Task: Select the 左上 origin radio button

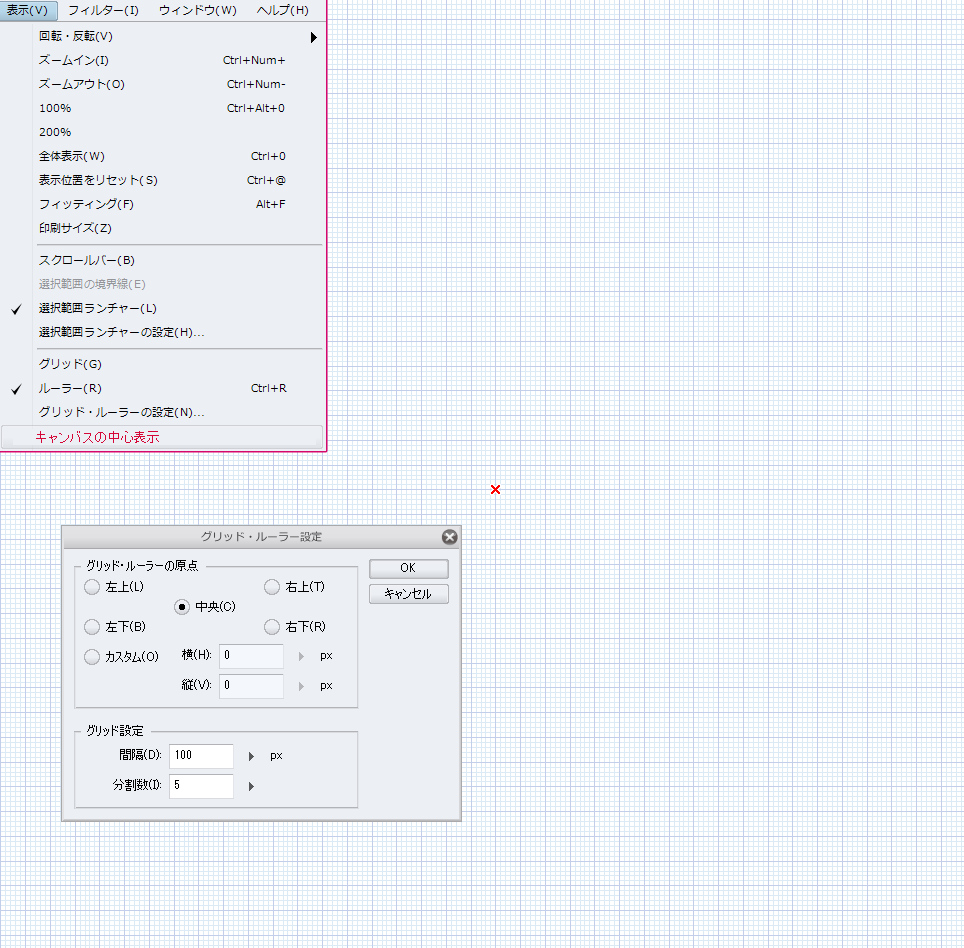Action: point(92,587)
